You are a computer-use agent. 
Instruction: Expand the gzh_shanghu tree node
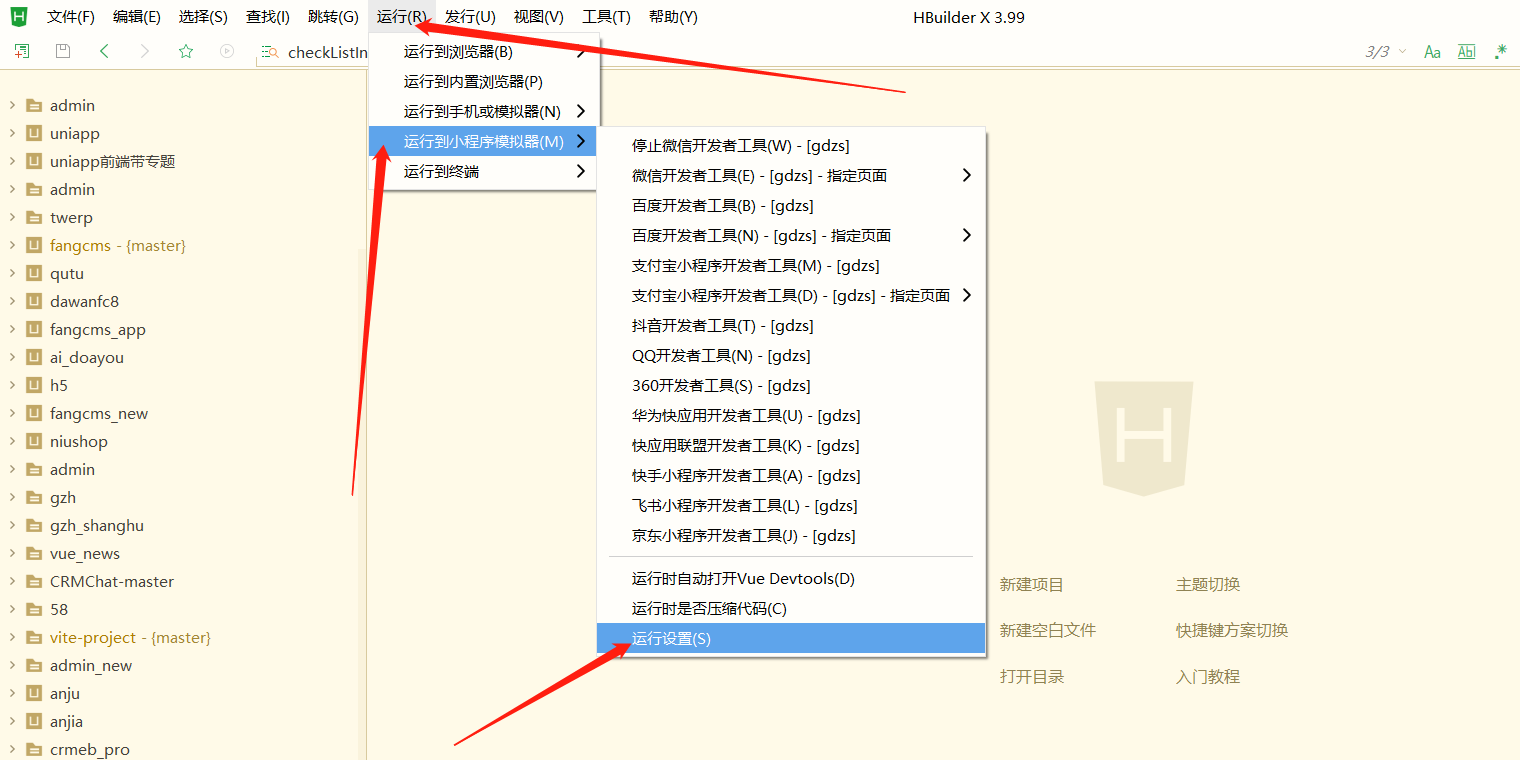pyautogui.click(x=12, y=525)
